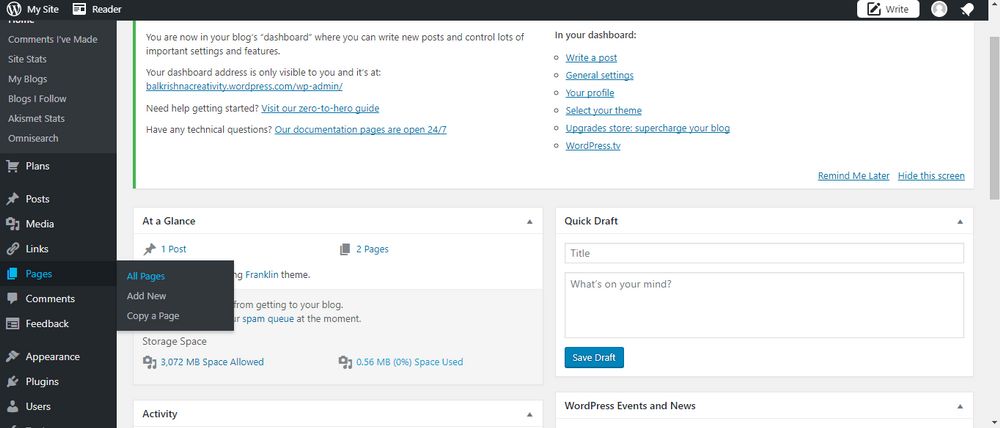The height and width of the screenshot is (428, 1000).
Task: Open Akismet Stats in sidebar
Action: [36, 119]
